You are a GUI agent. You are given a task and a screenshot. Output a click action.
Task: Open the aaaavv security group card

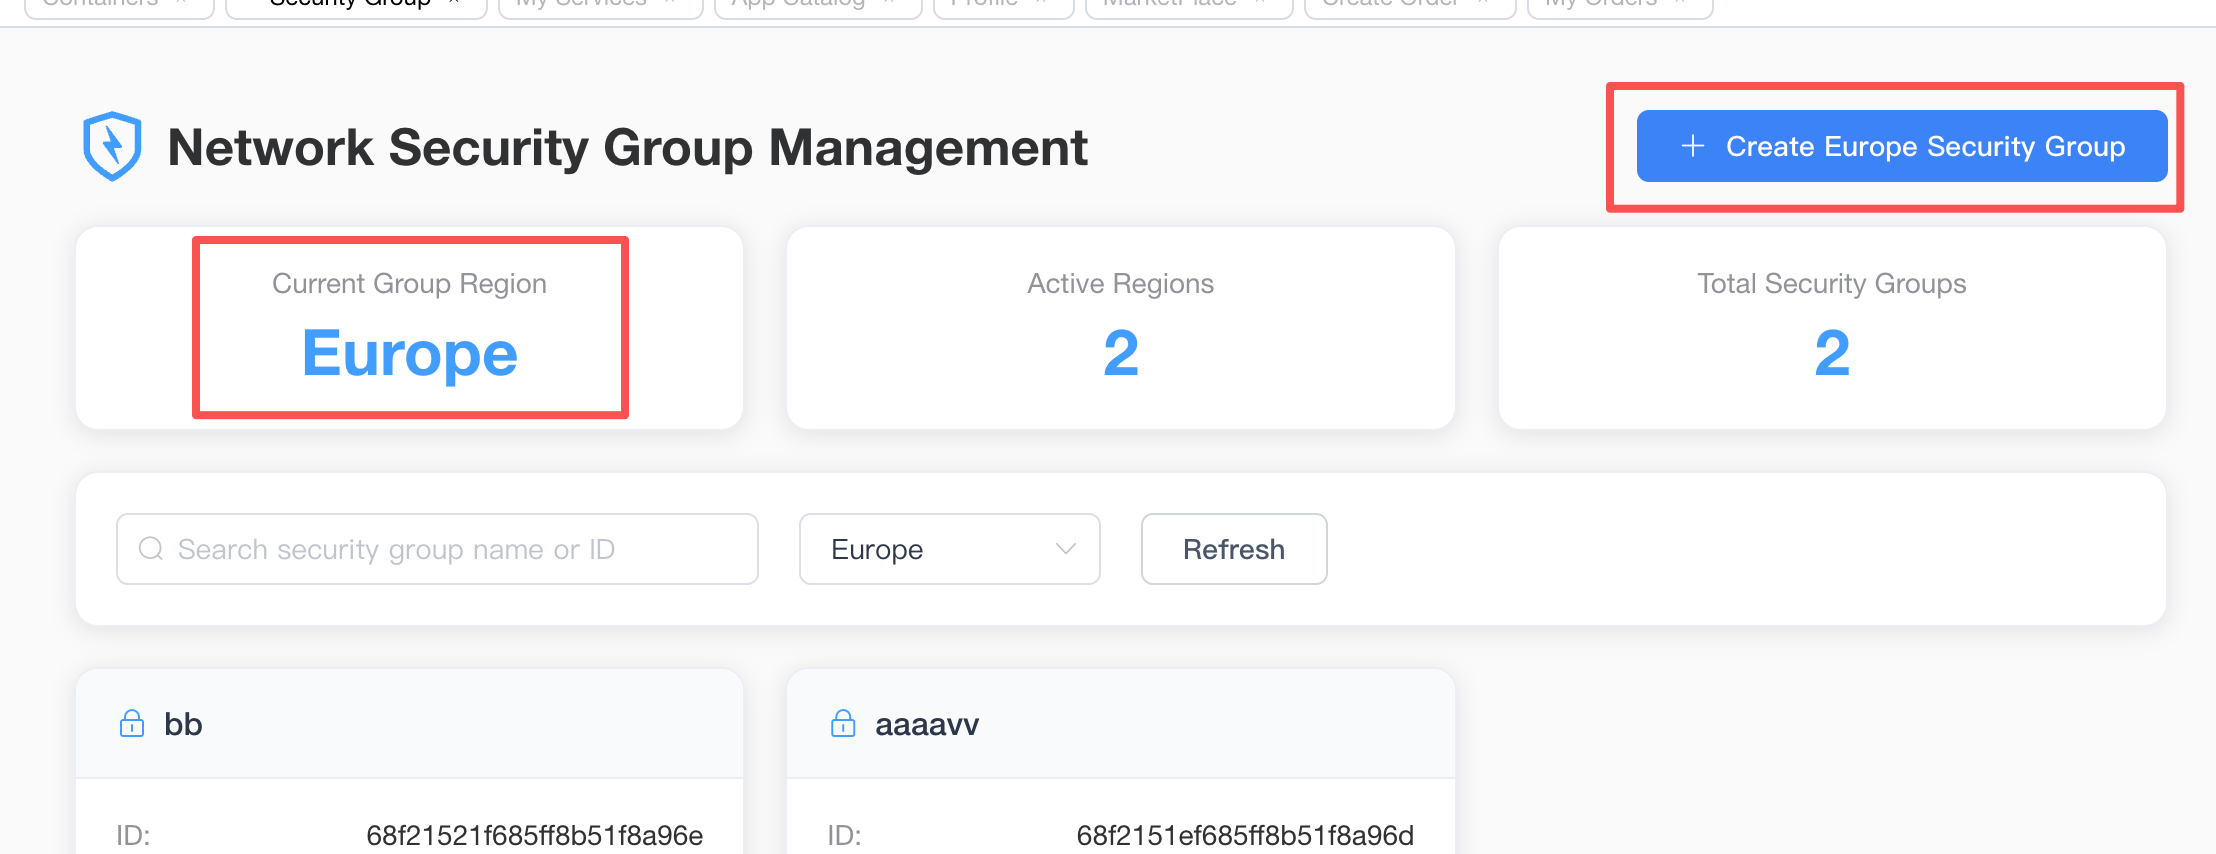click(x=1120, y=724)
